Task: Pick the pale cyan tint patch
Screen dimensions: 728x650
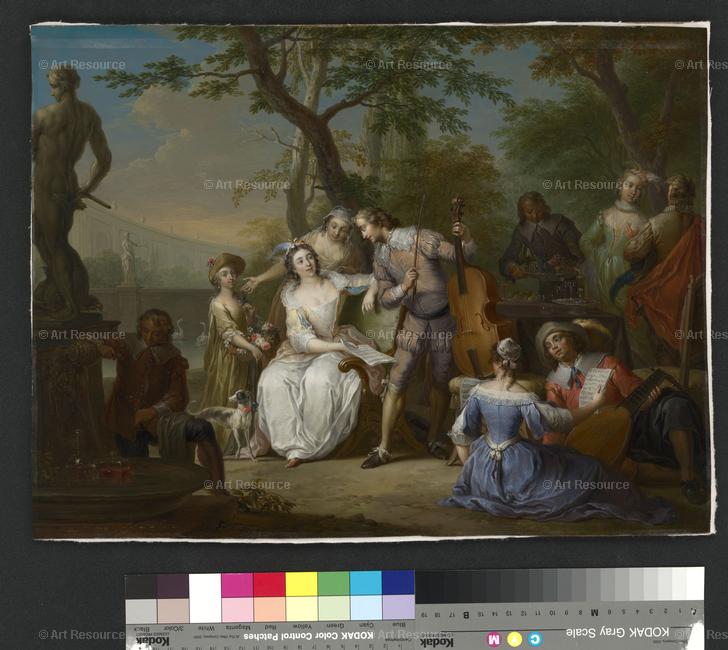Action: (366, 608)
